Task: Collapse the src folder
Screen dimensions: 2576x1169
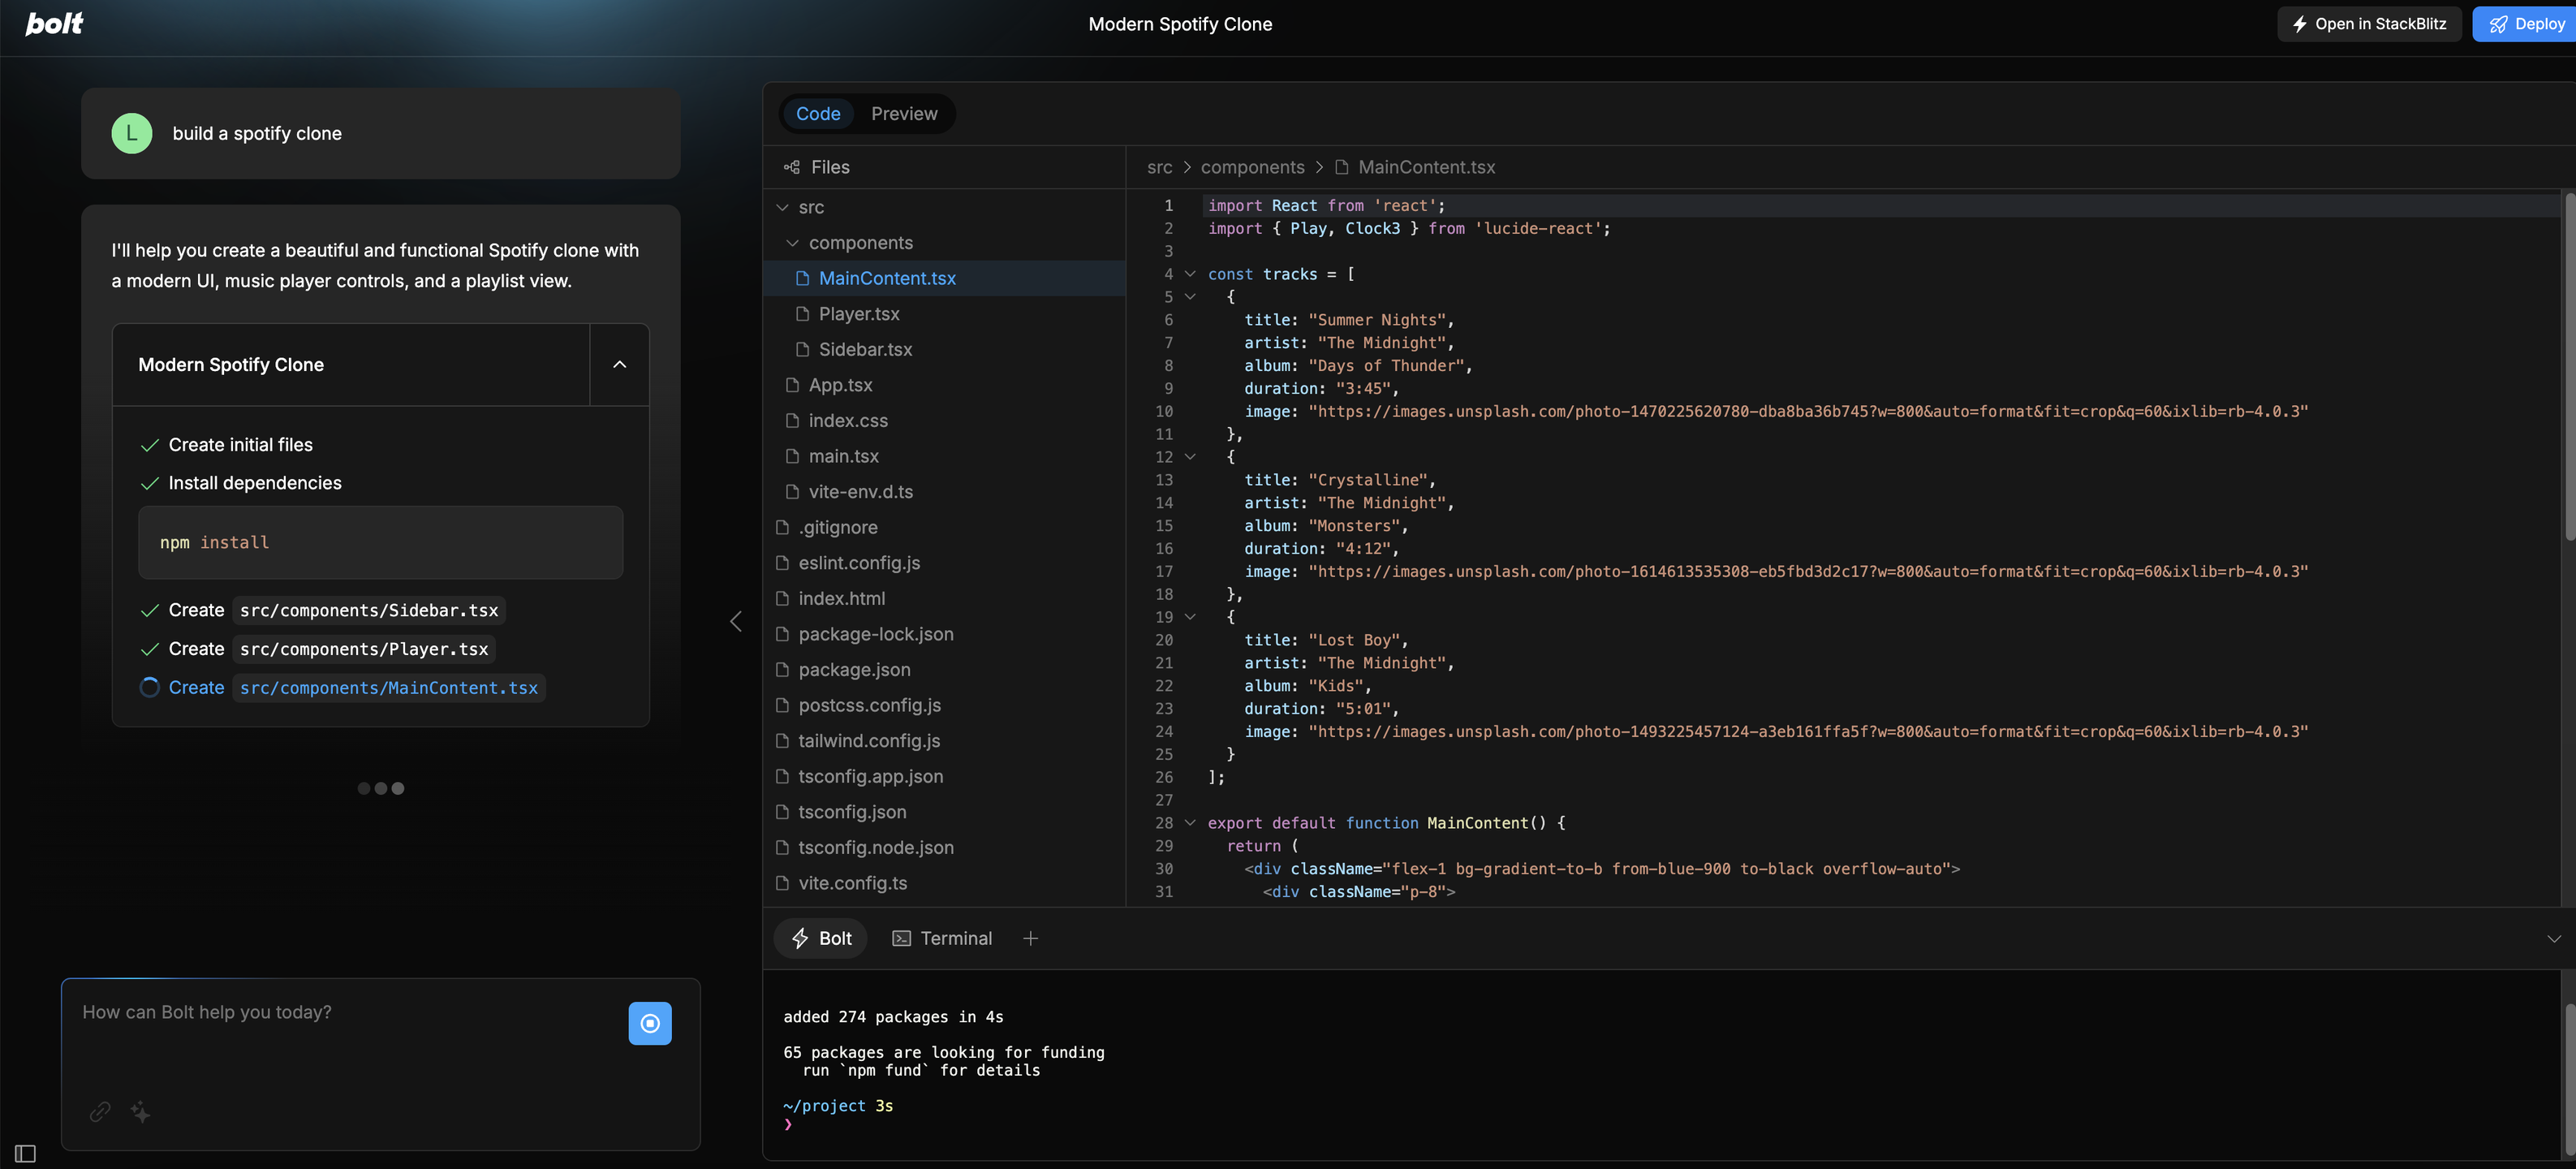Action: tap(783, 207)
